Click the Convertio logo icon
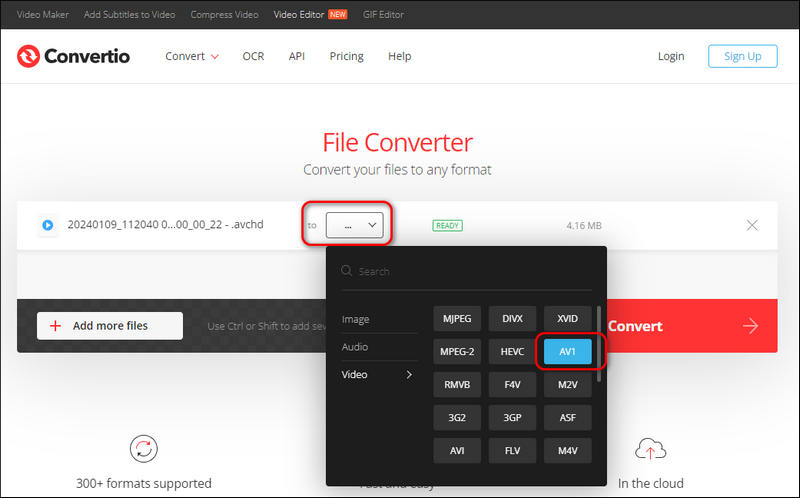Screen dimensions: 800x498 [x=28, y=56]
